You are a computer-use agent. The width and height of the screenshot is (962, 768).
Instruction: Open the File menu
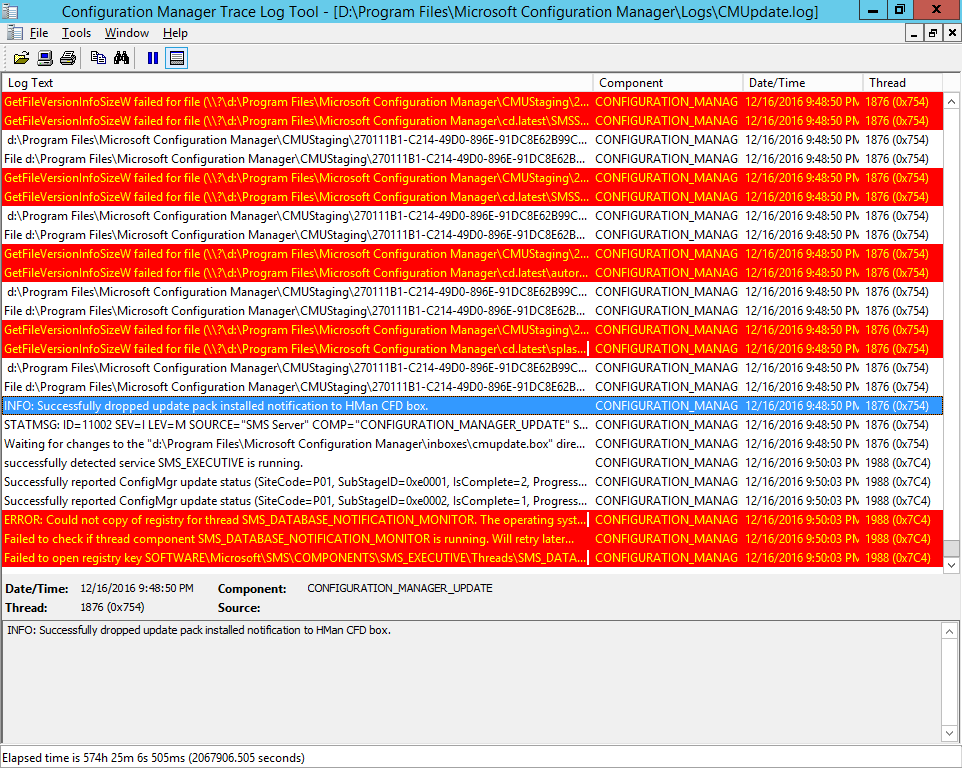click(x=39, y=33)
